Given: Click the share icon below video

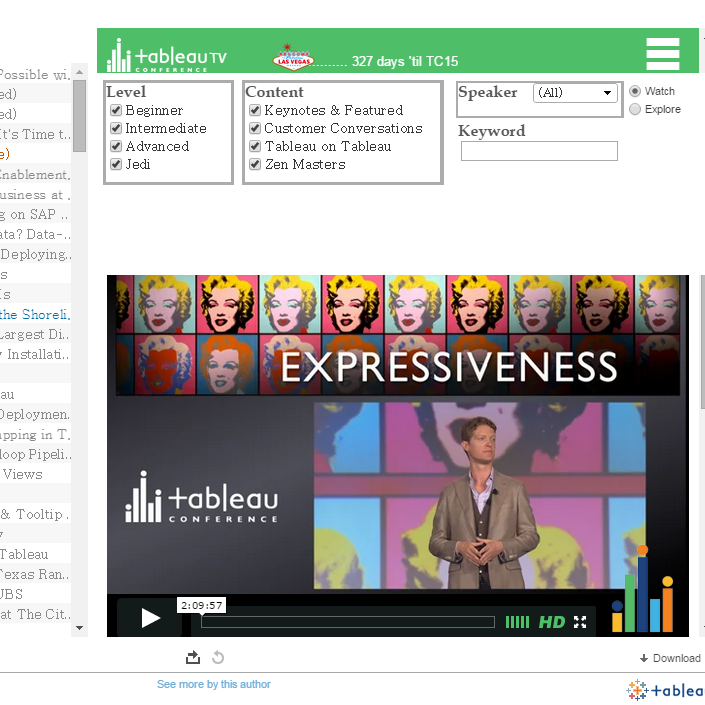Looking at the screenshot, I should point(193,657).
